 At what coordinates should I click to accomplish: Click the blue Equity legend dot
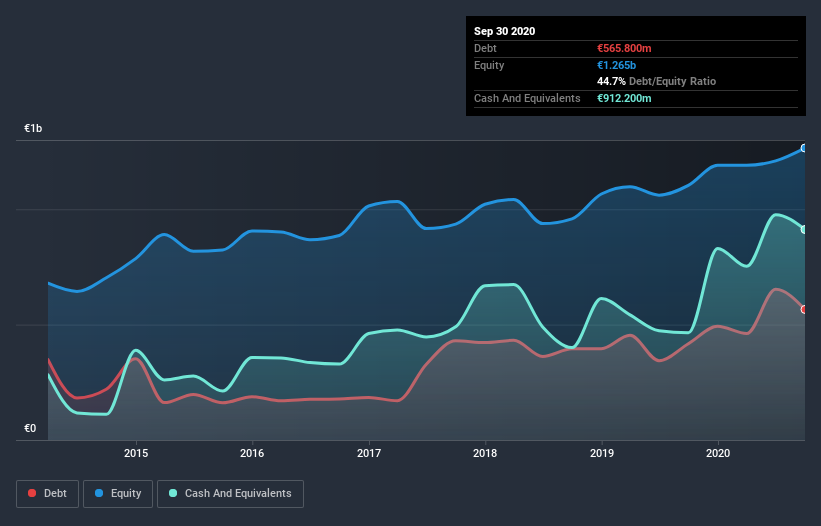tap(99, 493)
